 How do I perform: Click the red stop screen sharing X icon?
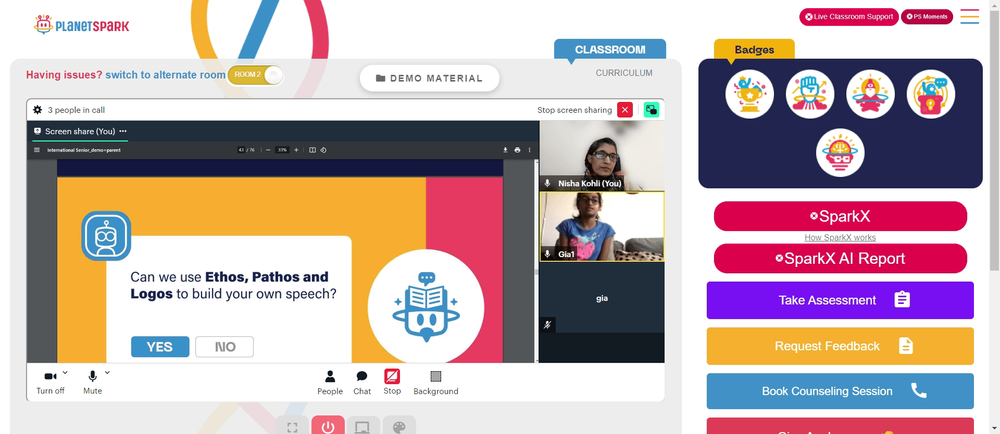(625, 110)
